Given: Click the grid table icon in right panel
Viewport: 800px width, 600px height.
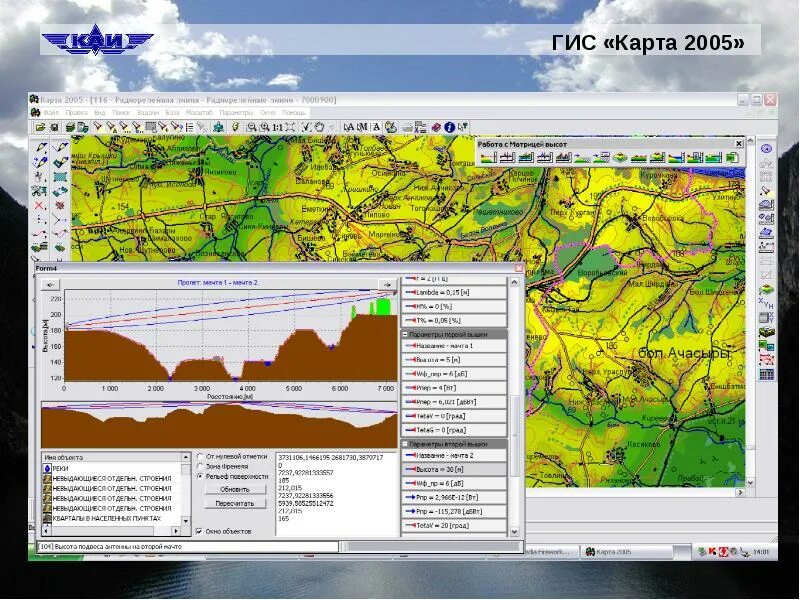Looking at the screenshot, I should click(x=766, y=374).
